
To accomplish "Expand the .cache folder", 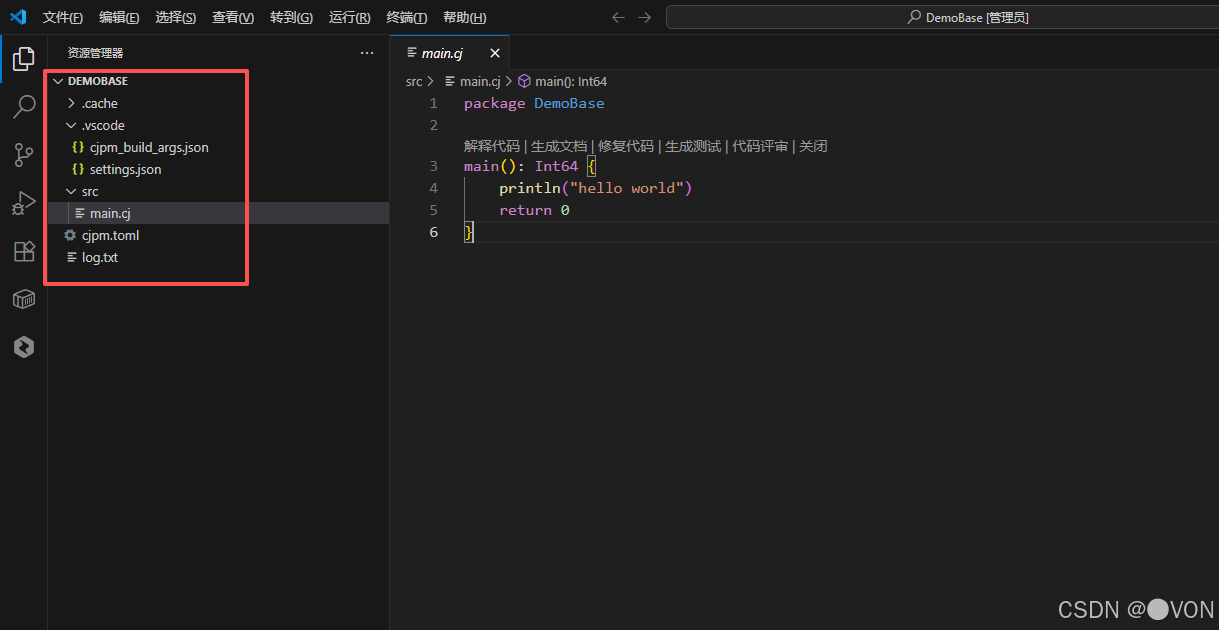I will [71, 103].
